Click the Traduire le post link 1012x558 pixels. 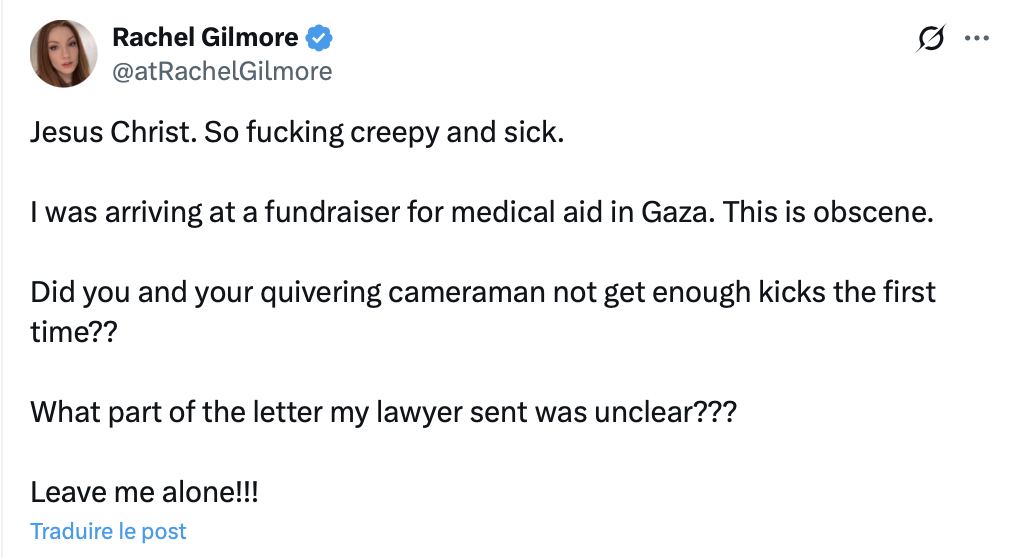(109, 531)
